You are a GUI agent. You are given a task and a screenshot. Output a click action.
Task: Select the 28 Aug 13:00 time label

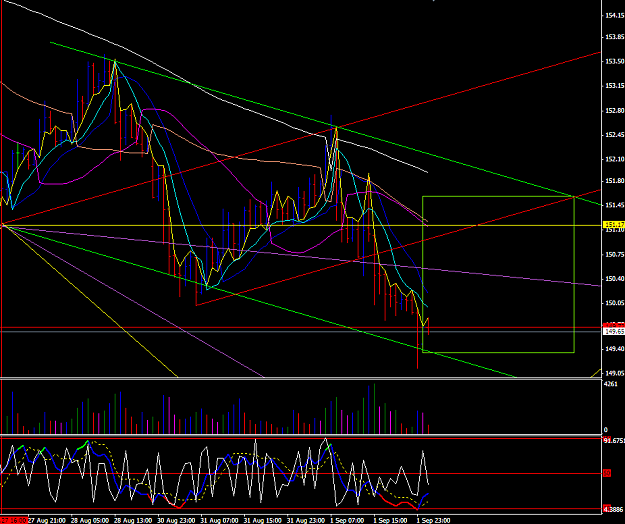(133, 520)
